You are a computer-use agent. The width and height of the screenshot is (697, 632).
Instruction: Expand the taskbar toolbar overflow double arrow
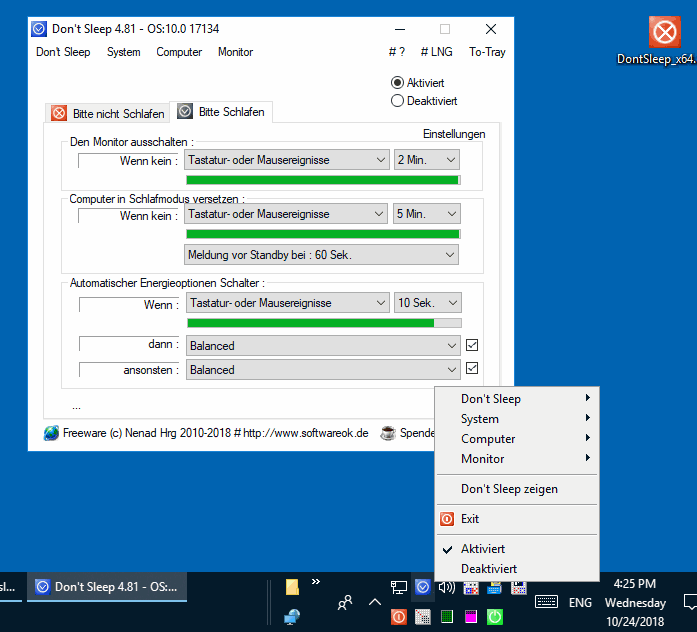tap(316, 581)
